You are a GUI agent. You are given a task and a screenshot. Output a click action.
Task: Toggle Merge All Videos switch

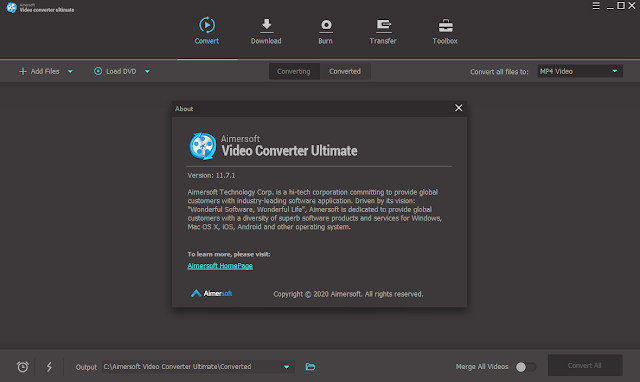(526, 367)
